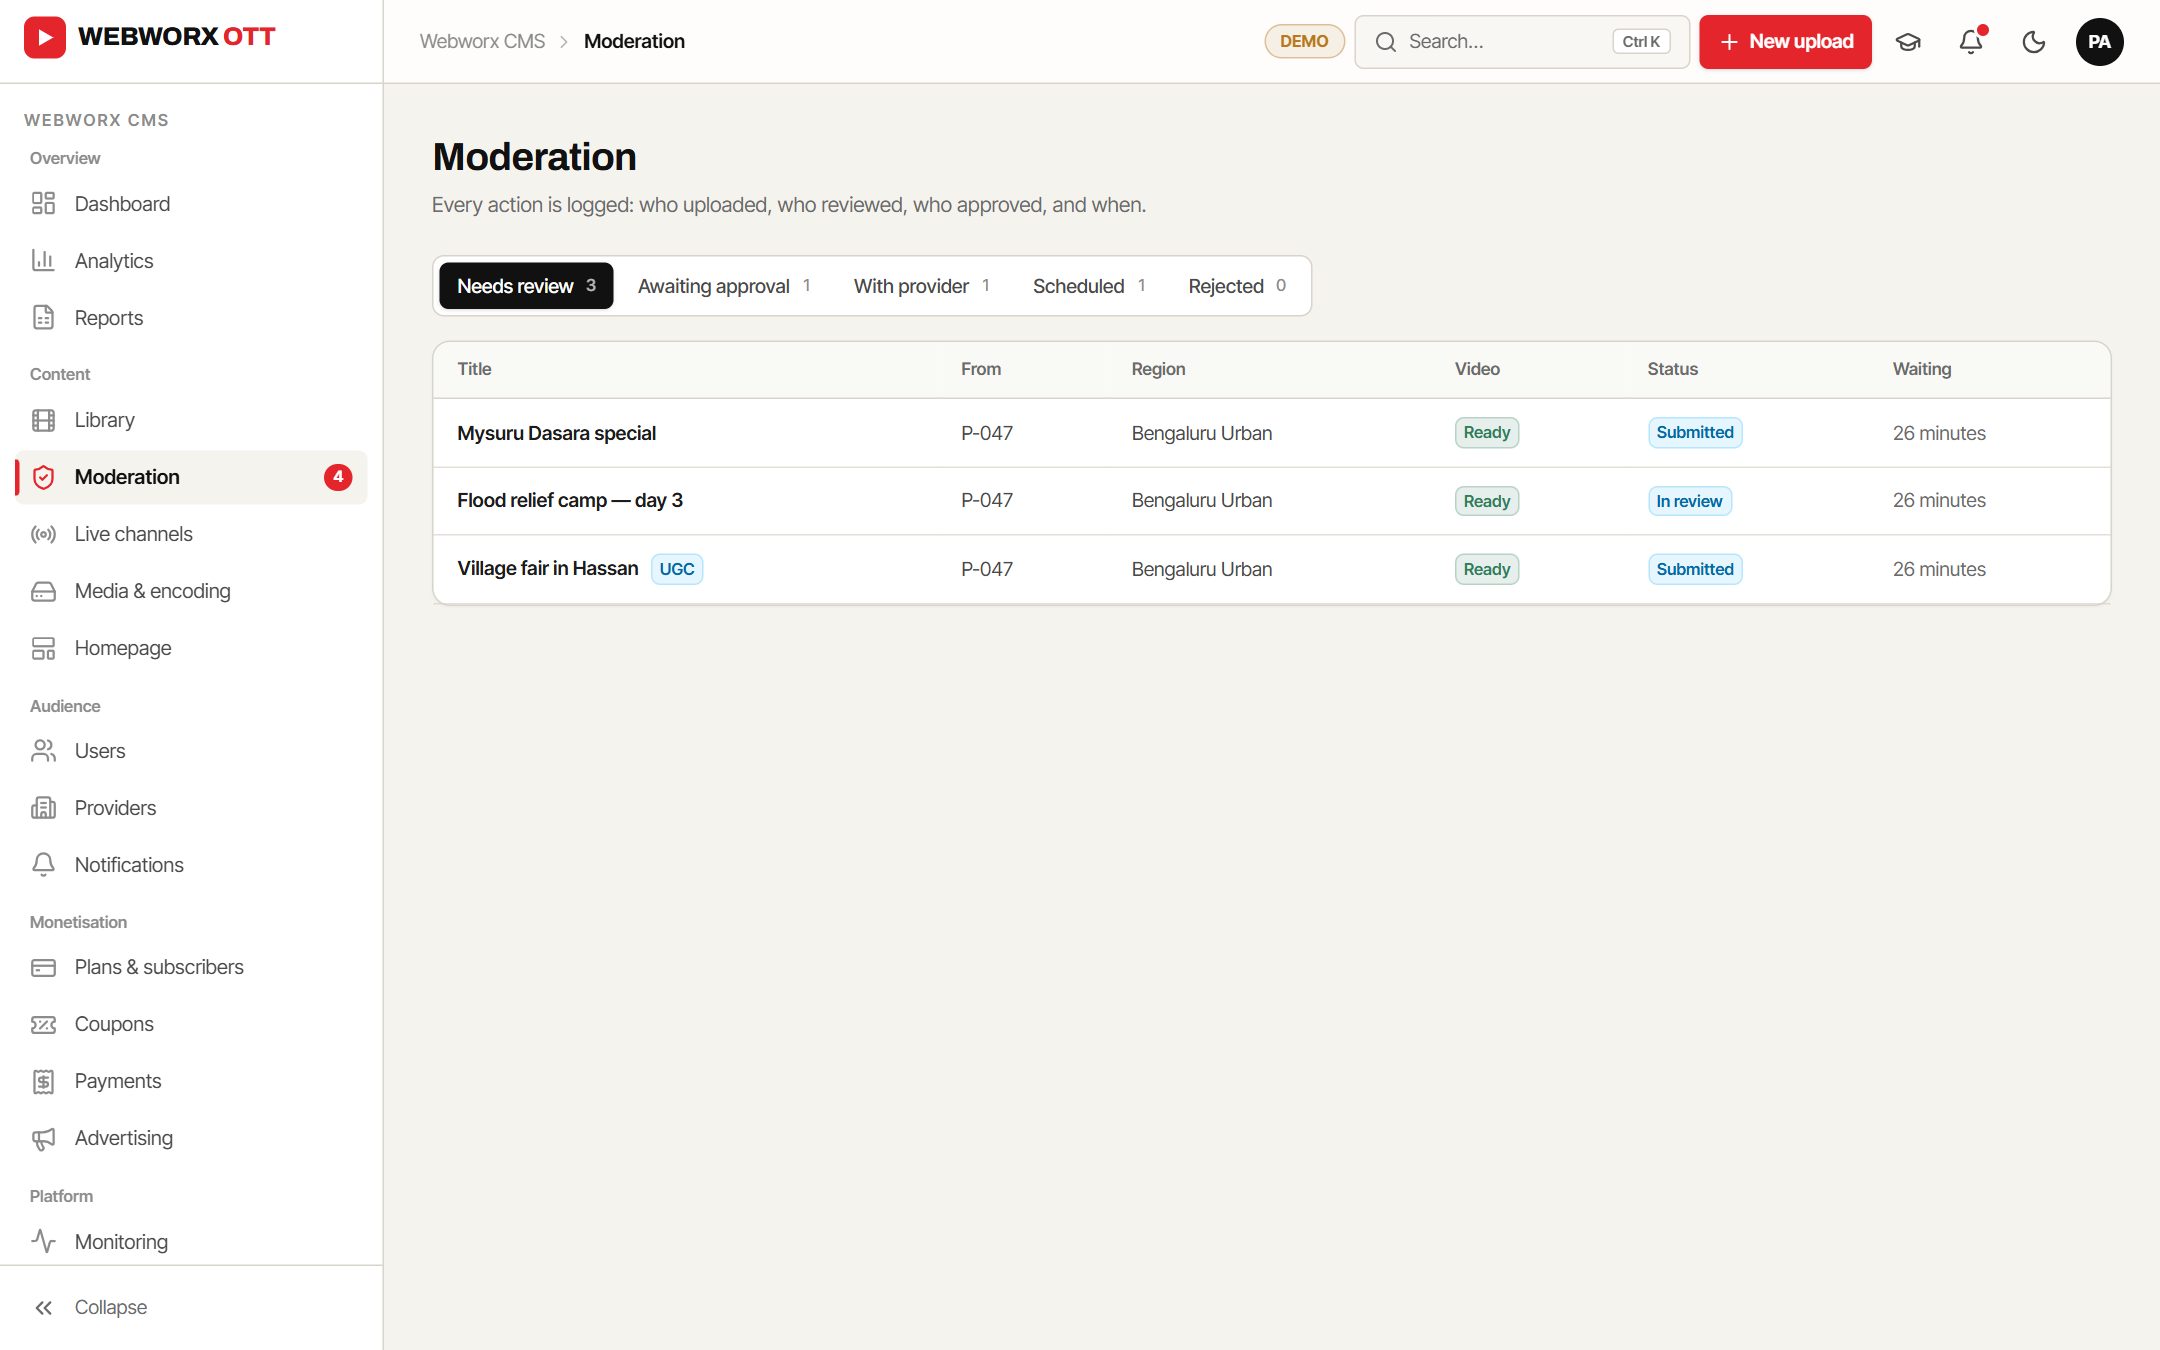
Task: Click the Advertising megaphone icon
Action: [43, 1138]
